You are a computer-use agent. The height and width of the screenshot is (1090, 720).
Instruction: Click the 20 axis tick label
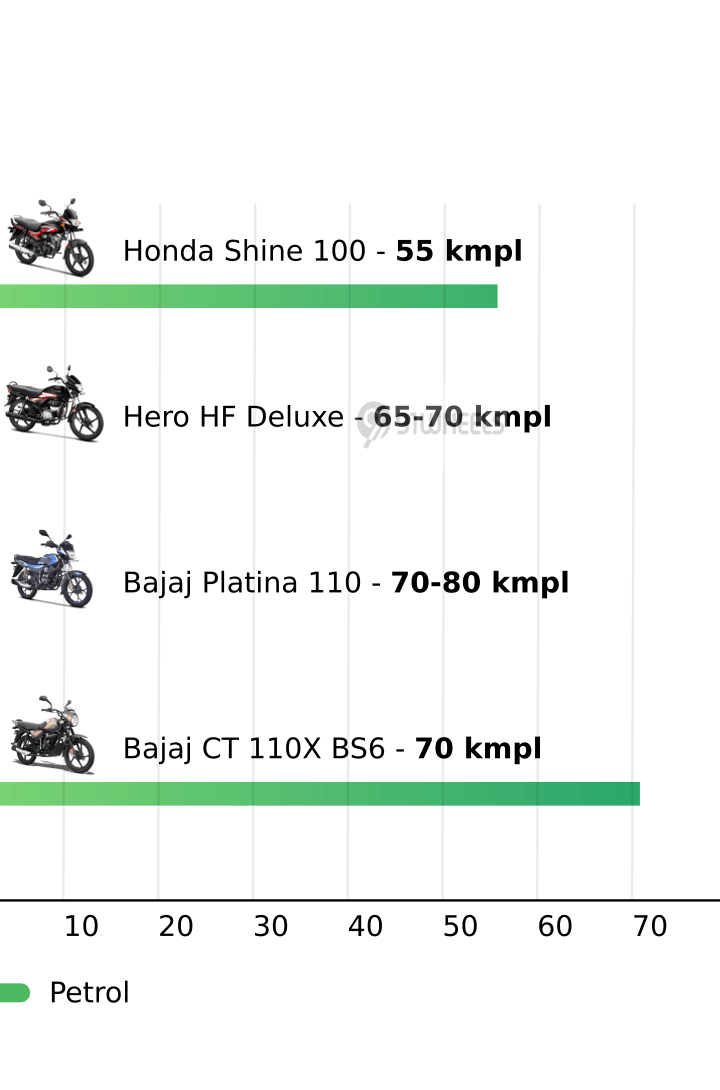(176, 927)
